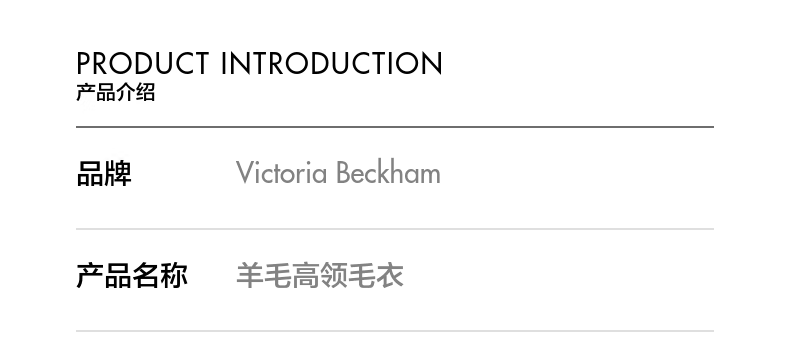Select the word INTRODUCTION in the heading

(332, 63)
